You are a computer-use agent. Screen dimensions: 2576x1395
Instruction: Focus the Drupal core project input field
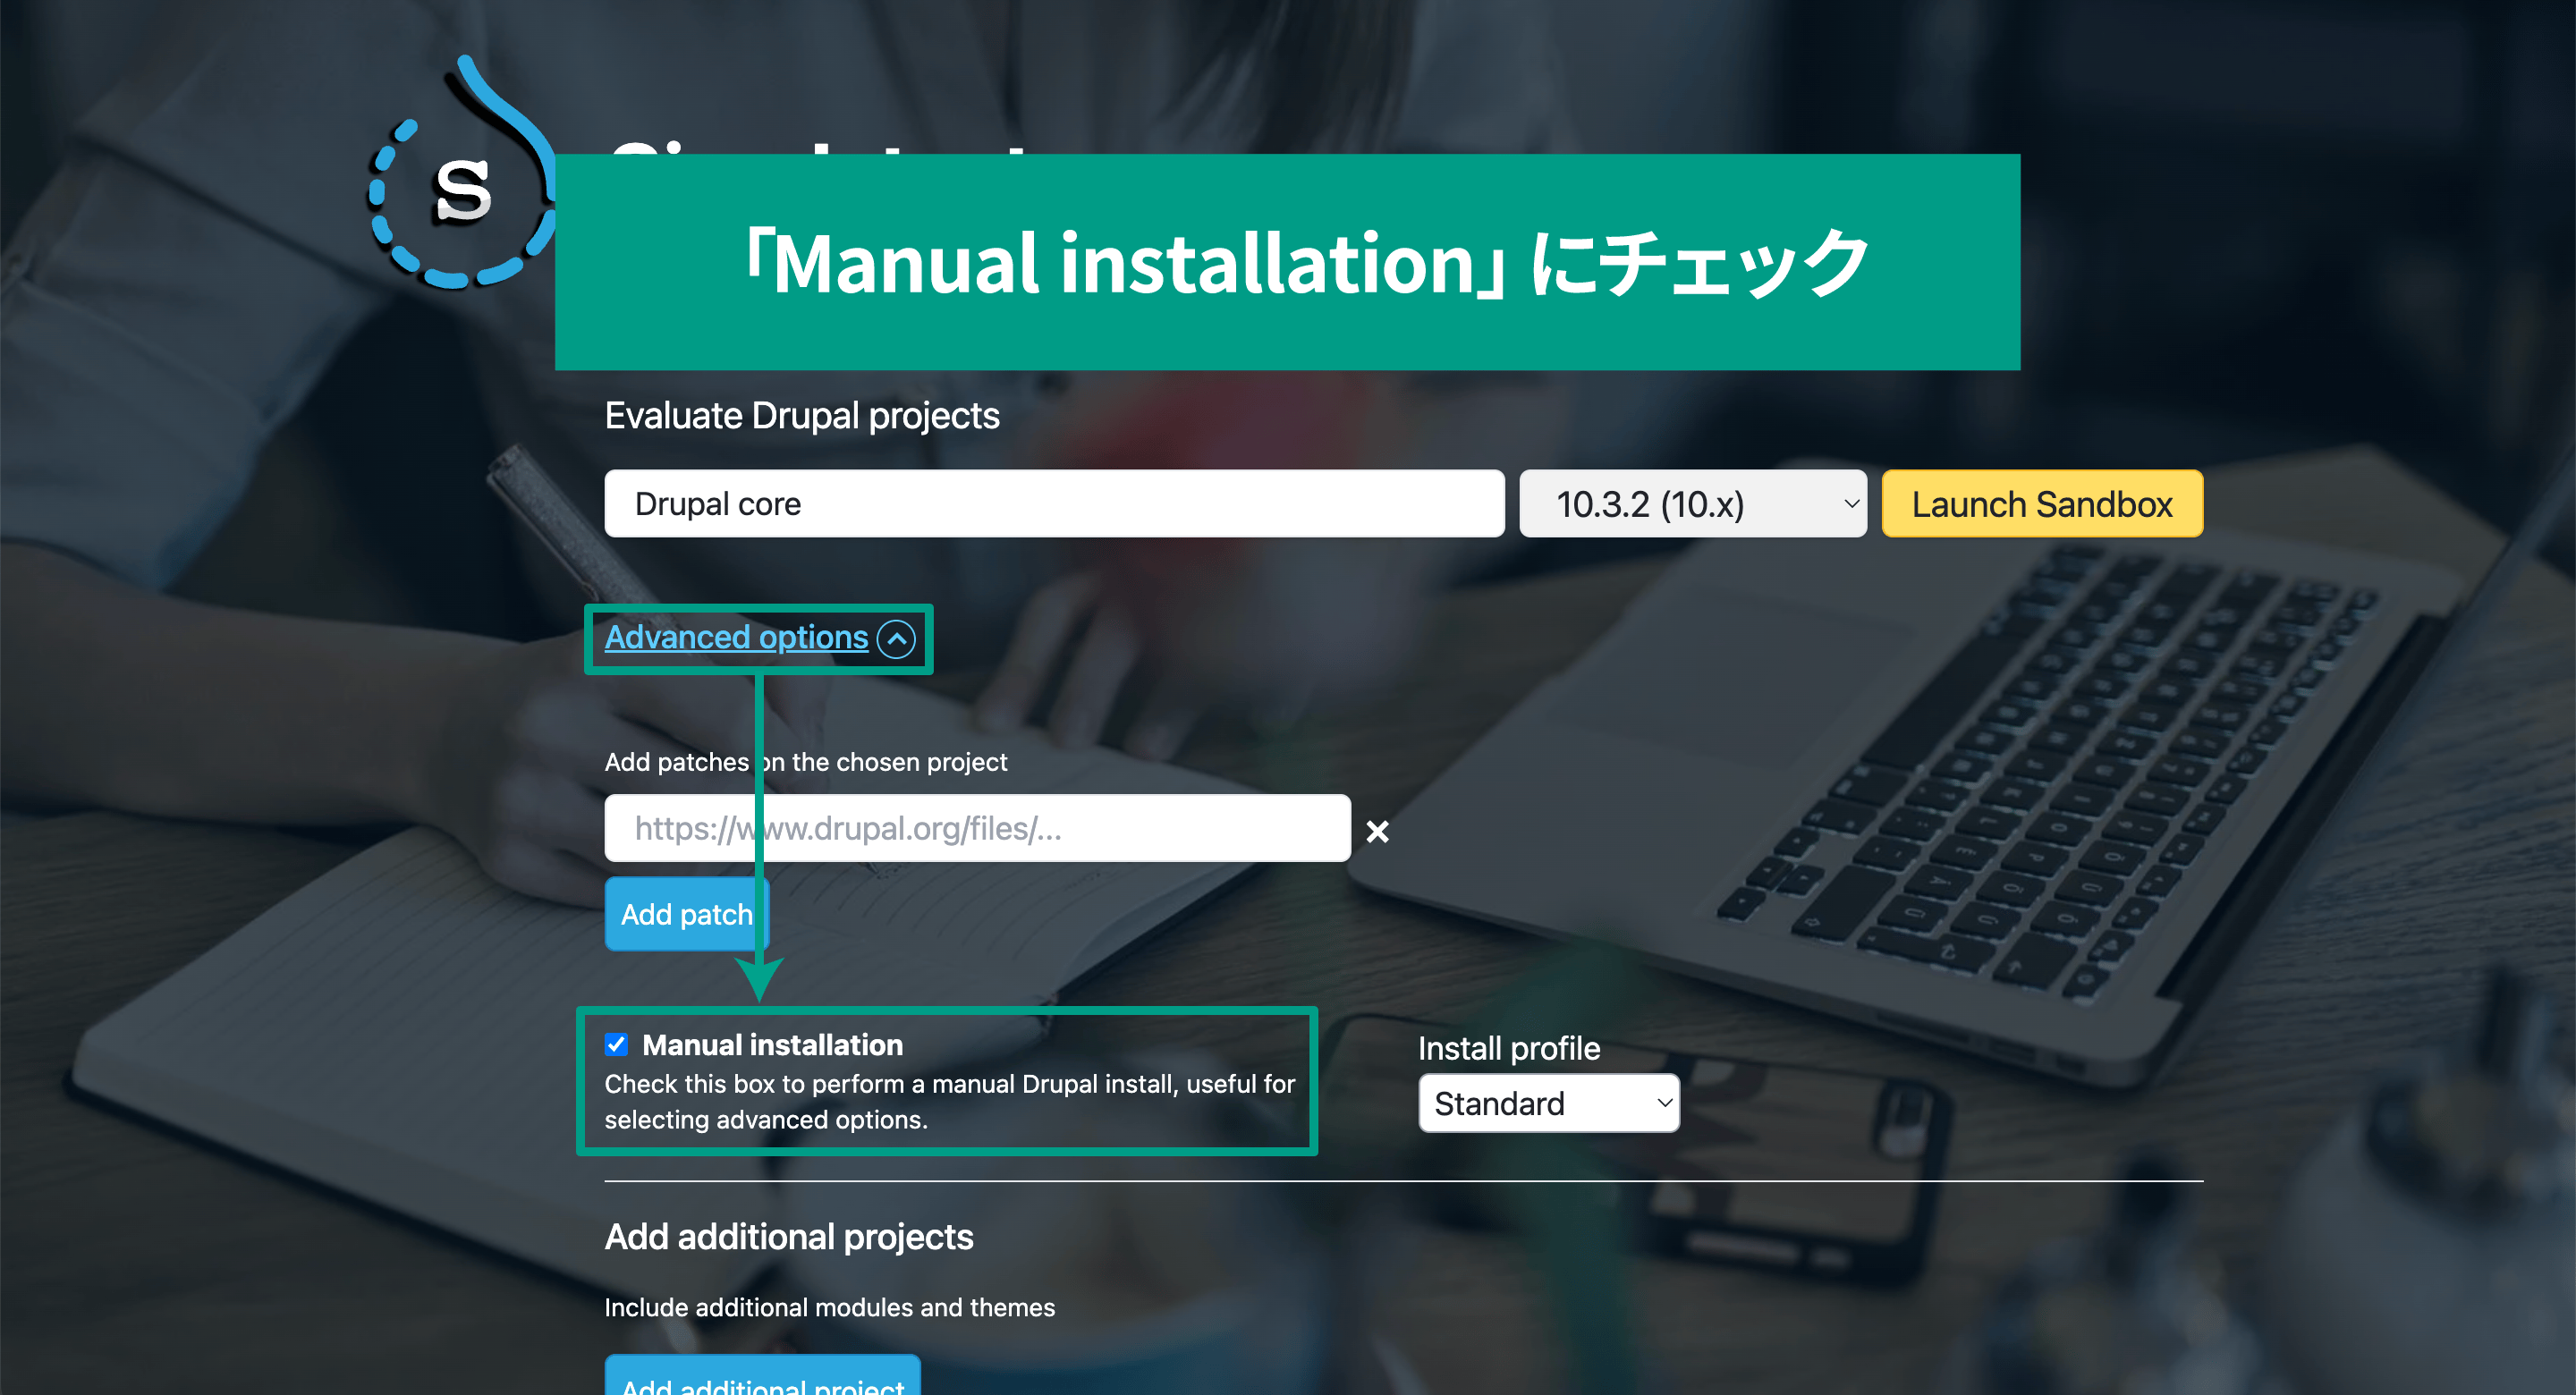coord(1054,504)
